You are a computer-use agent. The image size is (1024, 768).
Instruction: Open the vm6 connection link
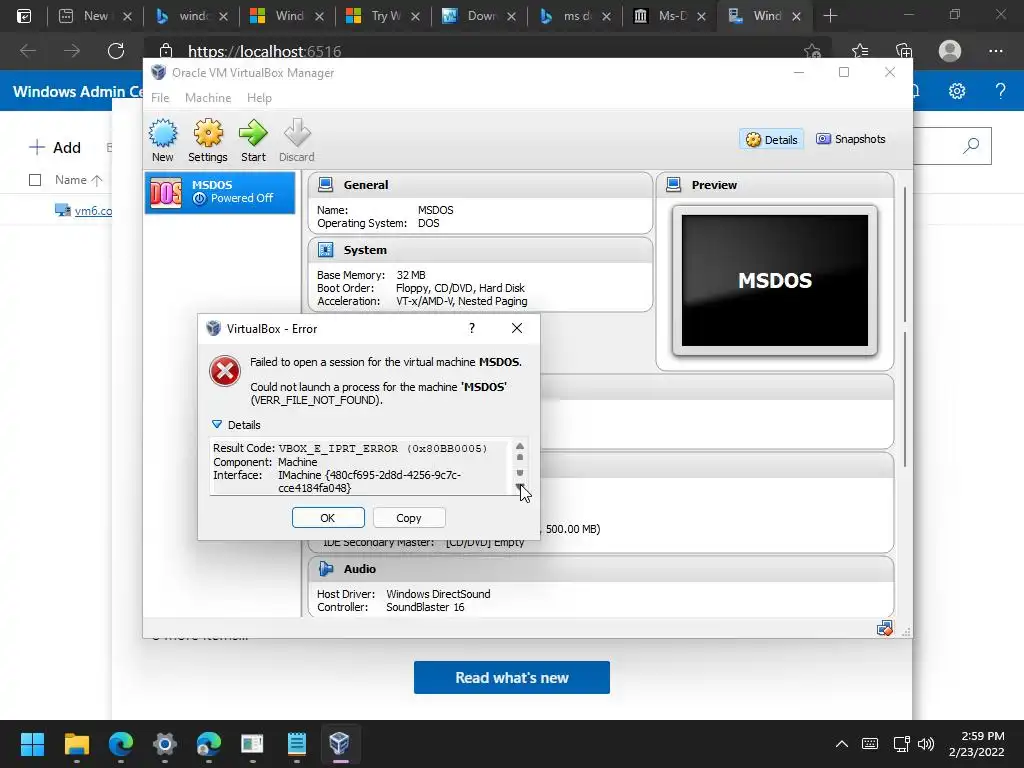tap(93, 211)
